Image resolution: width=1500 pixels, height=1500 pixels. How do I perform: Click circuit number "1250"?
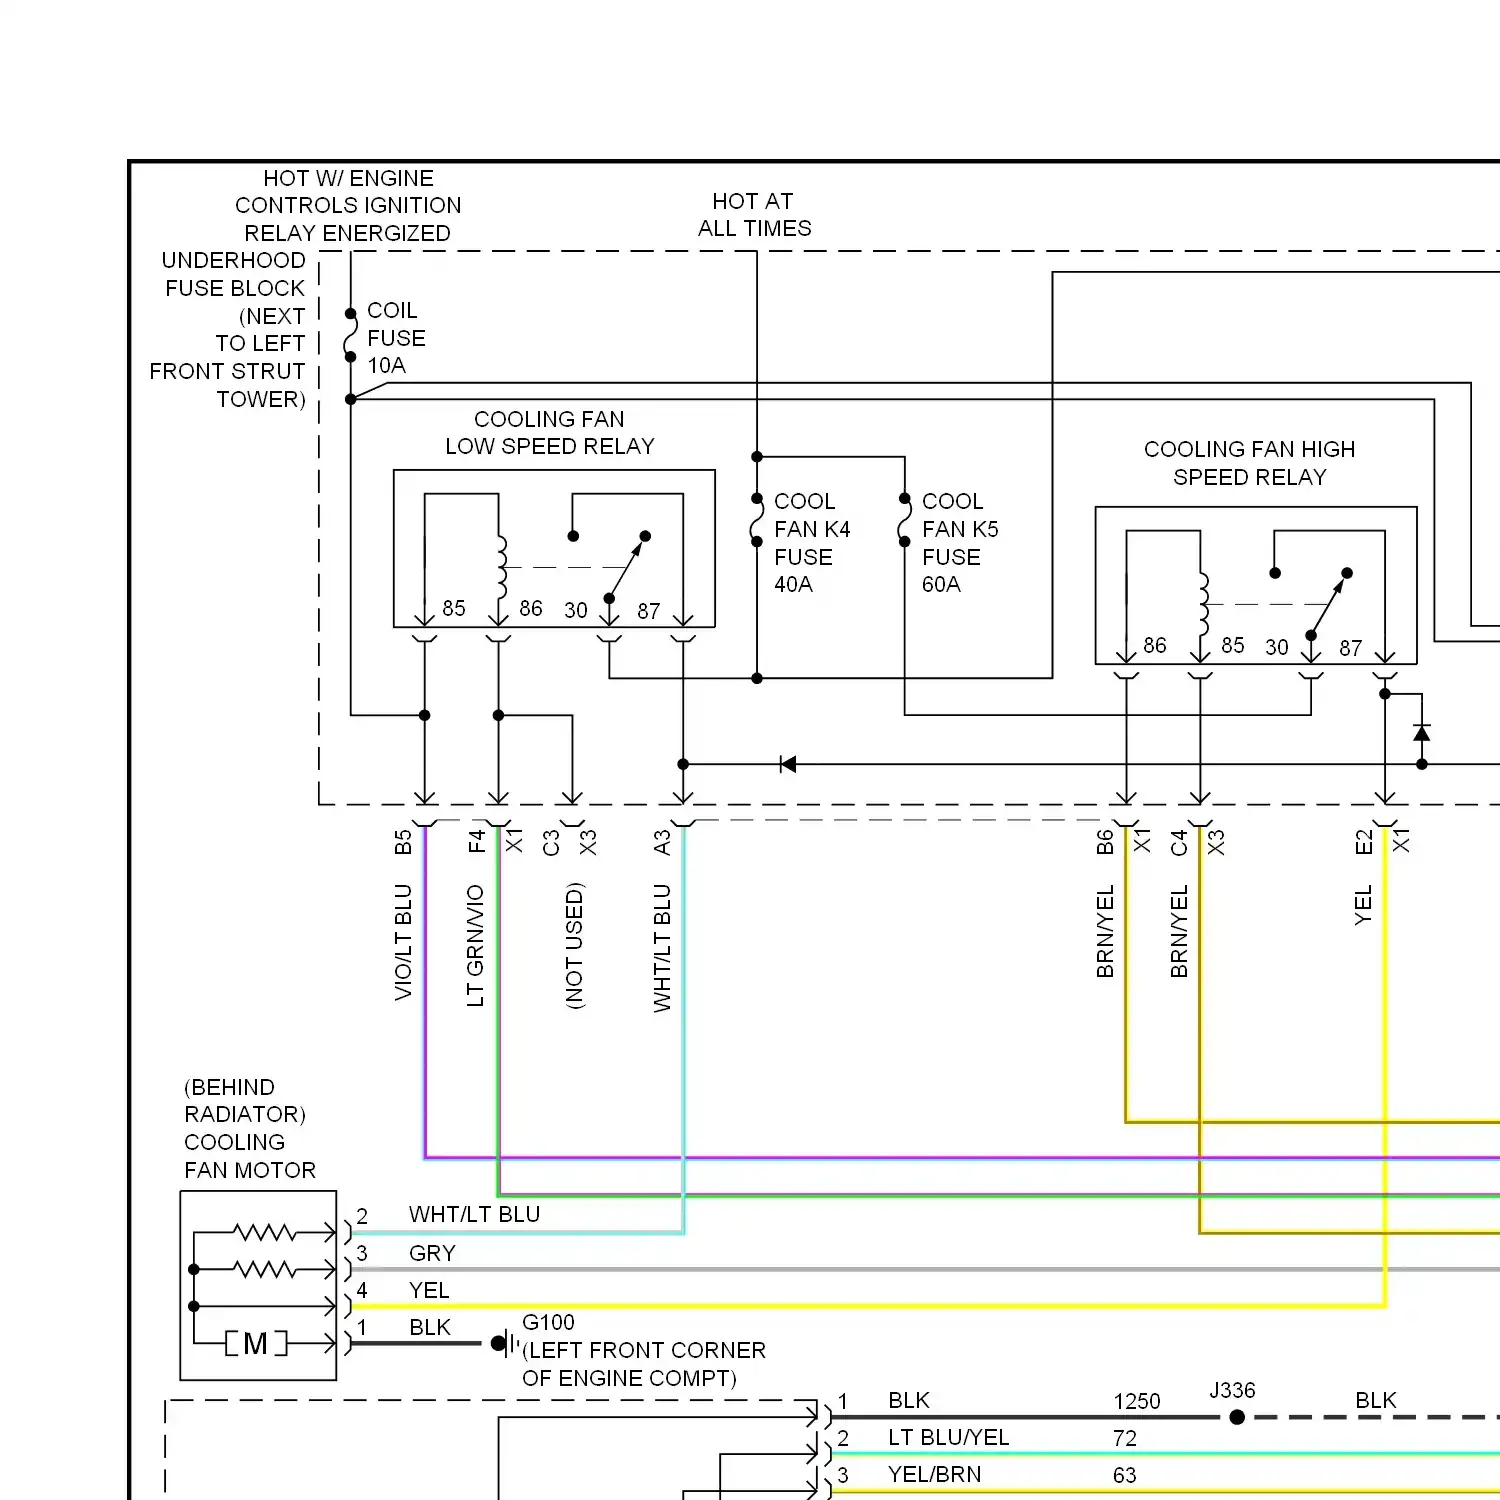pos(1137,1401)
